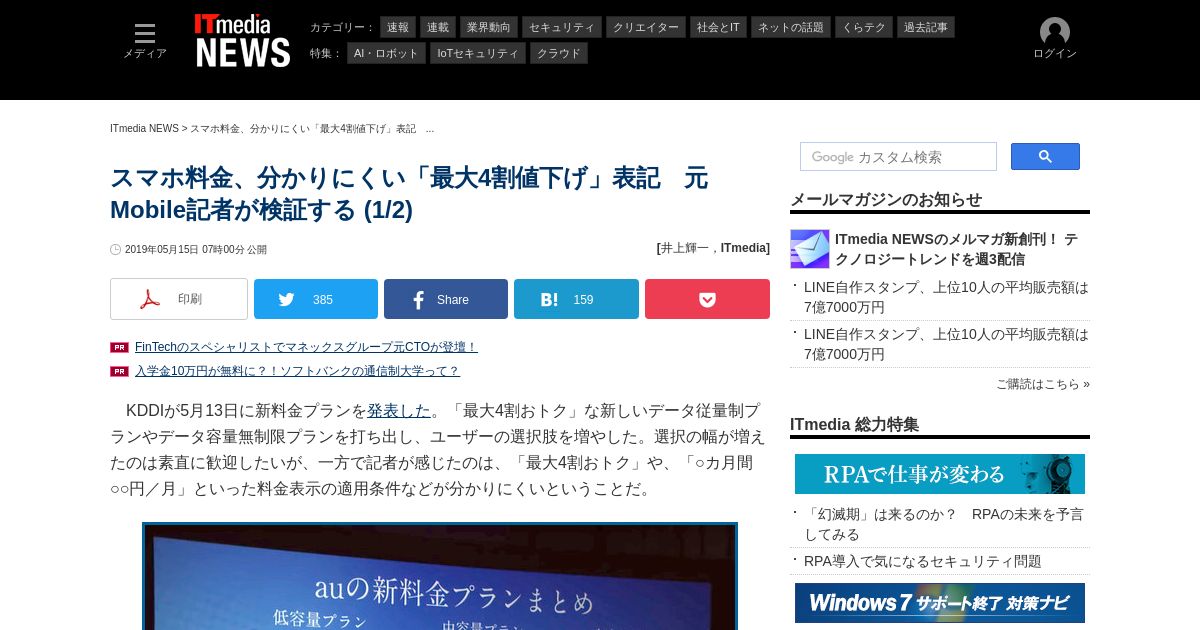Click ITmedia NEWS breadcrumb link
This screenshot has height=630, width=1200.
[x=144, y=129]
